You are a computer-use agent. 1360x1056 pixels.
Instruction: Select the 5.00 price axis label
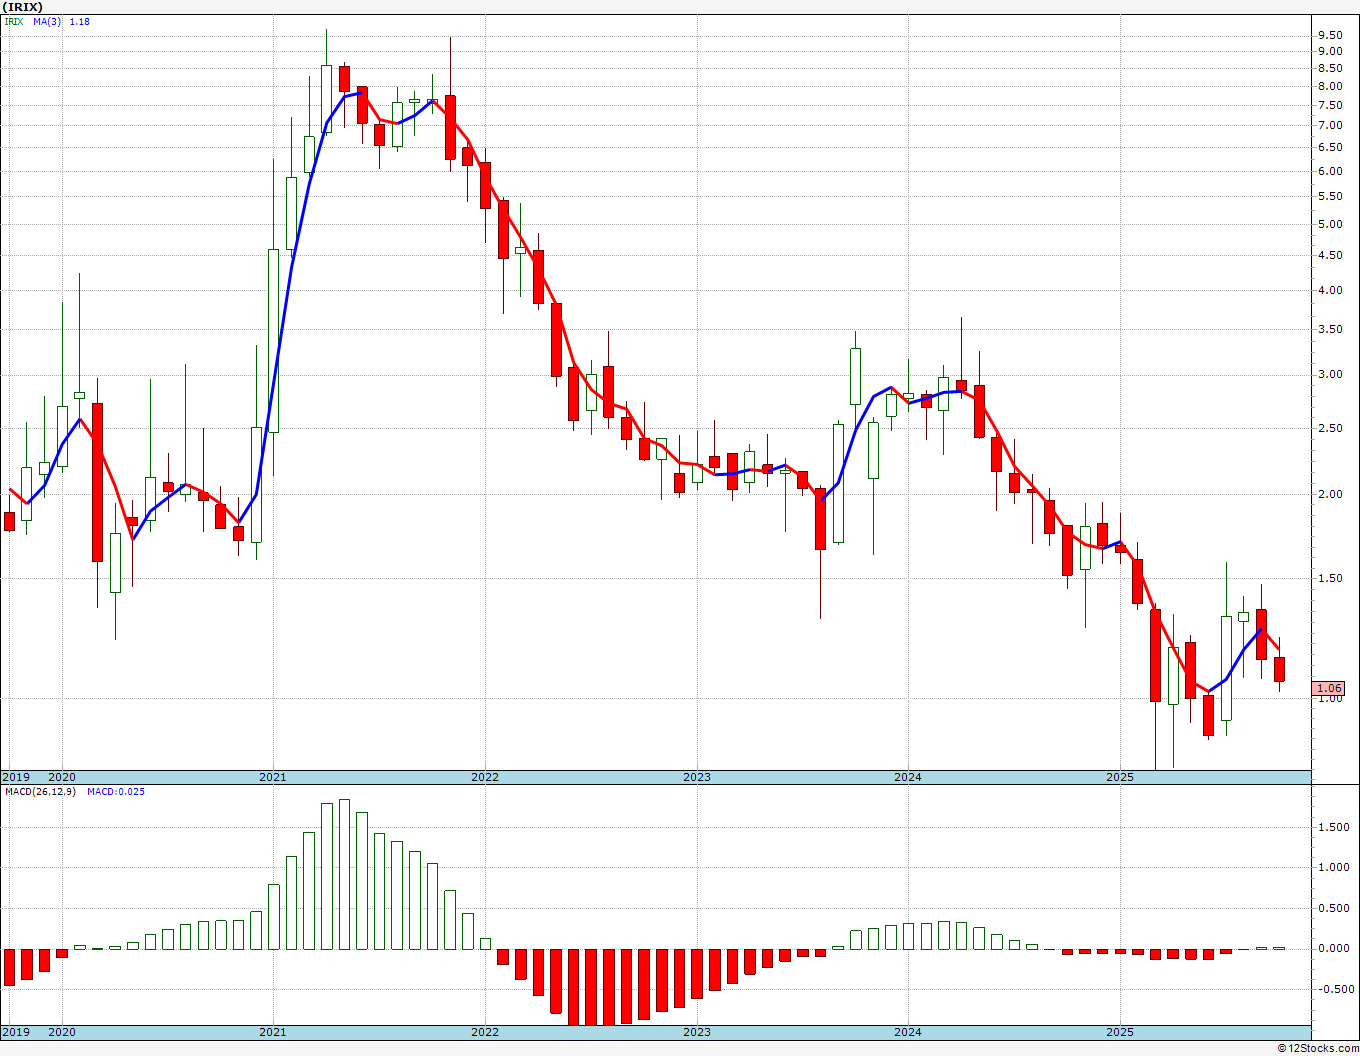tap(1329, 224)
